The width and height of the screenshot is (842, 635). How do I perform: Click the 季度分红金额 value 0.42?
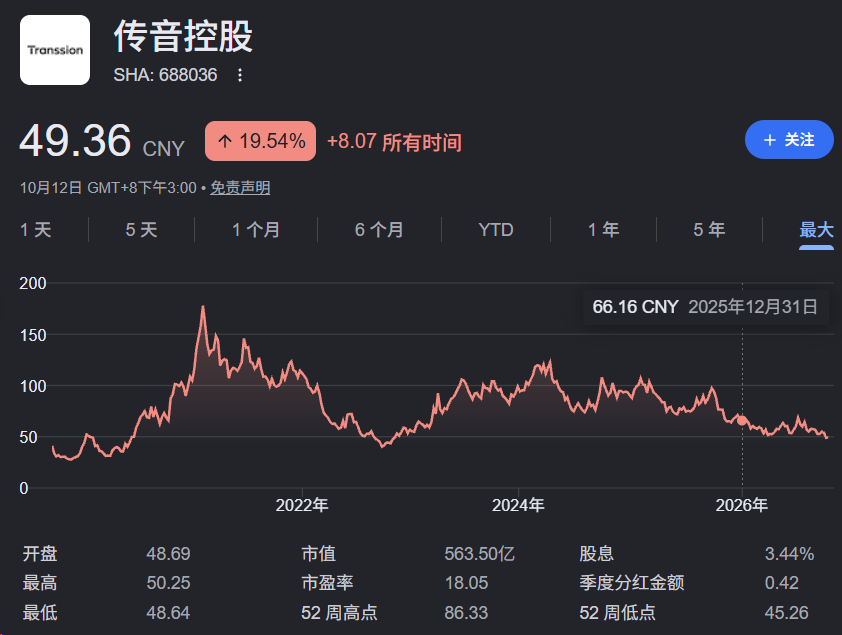[x=781, y=583]
